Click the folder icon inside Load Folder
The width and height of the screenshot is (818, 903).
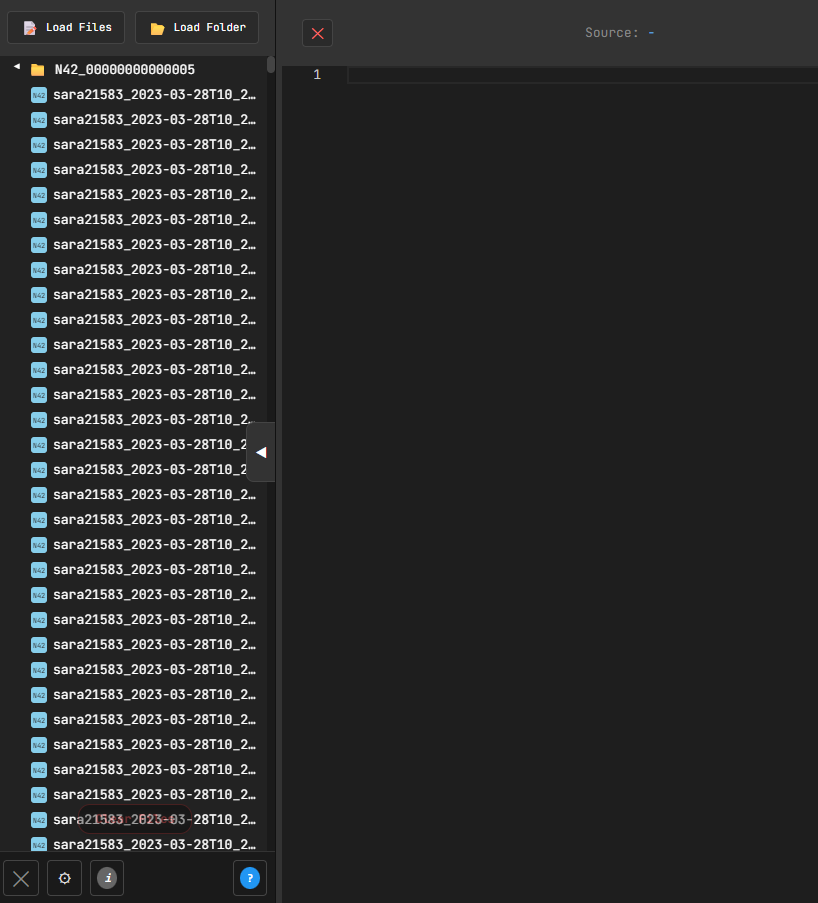pyautogui.click(x=157, y=28)
